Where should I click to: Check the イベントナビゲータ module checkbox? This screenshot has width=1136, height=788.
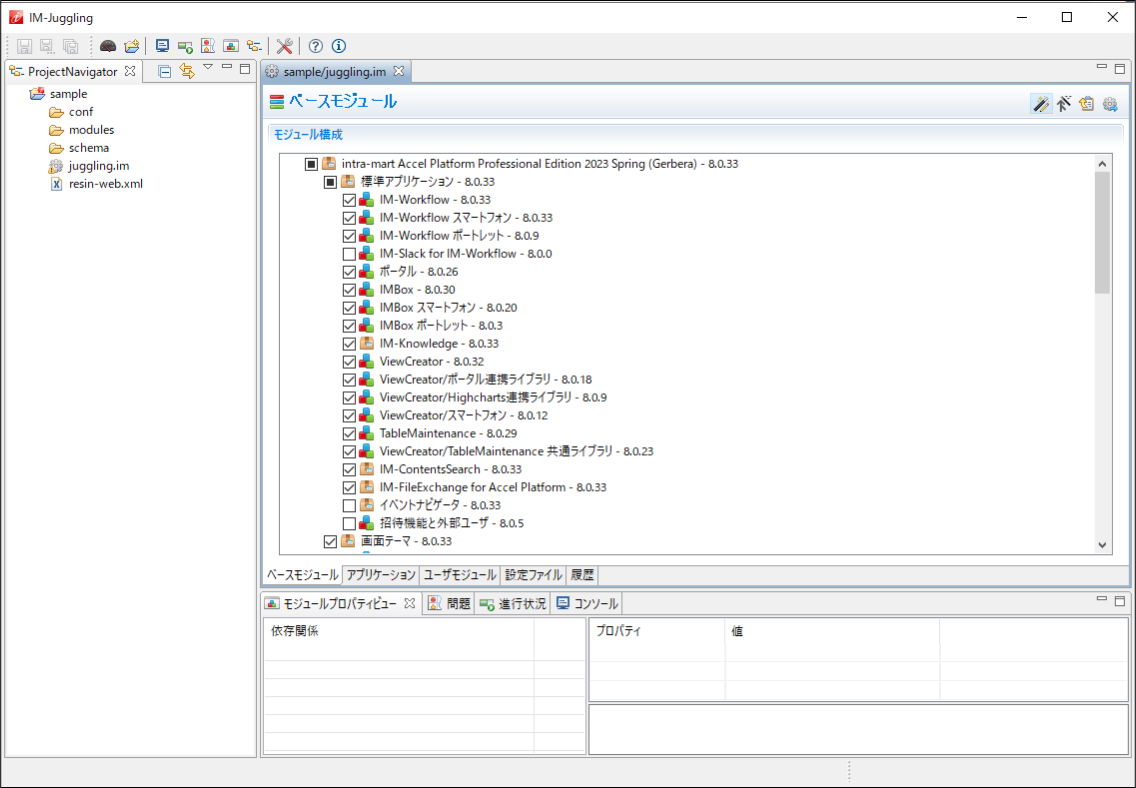click(349, 506)
